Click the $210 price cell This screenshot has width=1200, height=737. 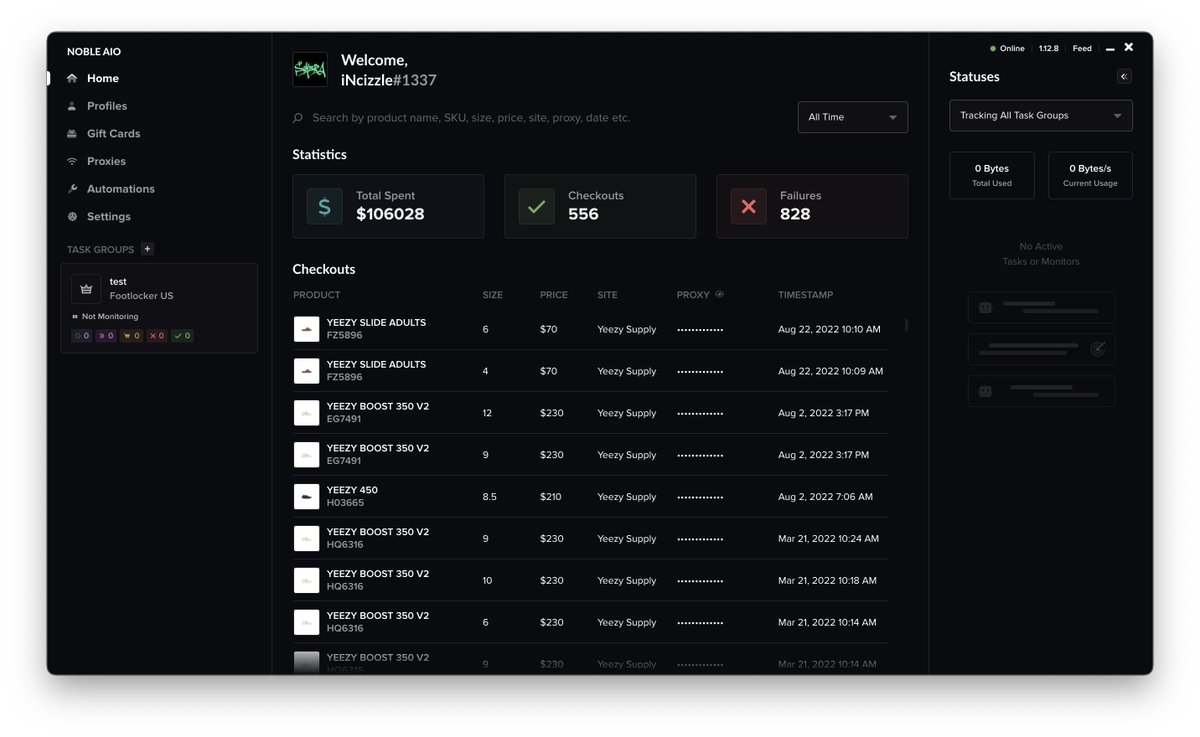552,497
